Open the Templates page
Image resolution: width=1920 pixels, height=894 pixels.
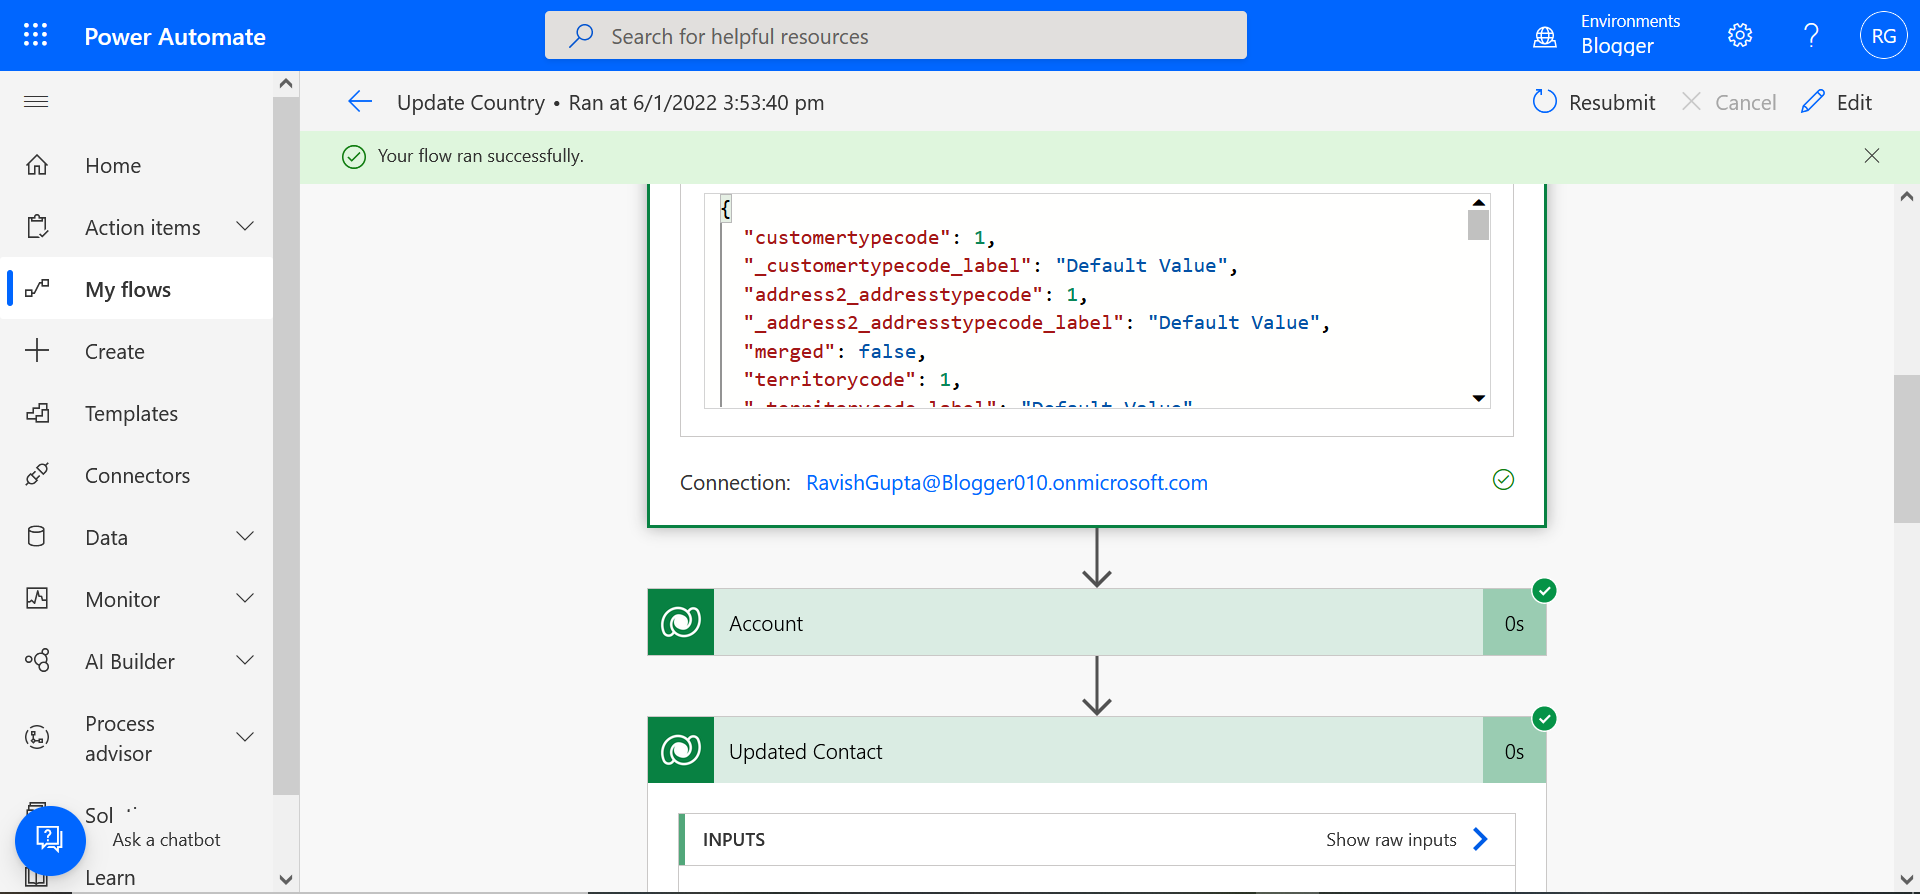tap(131, 413)
